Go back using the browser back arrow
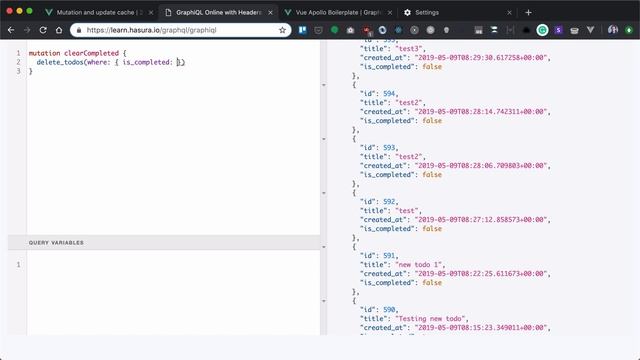This screenshot has width=640, height=360. pos(11,30)
